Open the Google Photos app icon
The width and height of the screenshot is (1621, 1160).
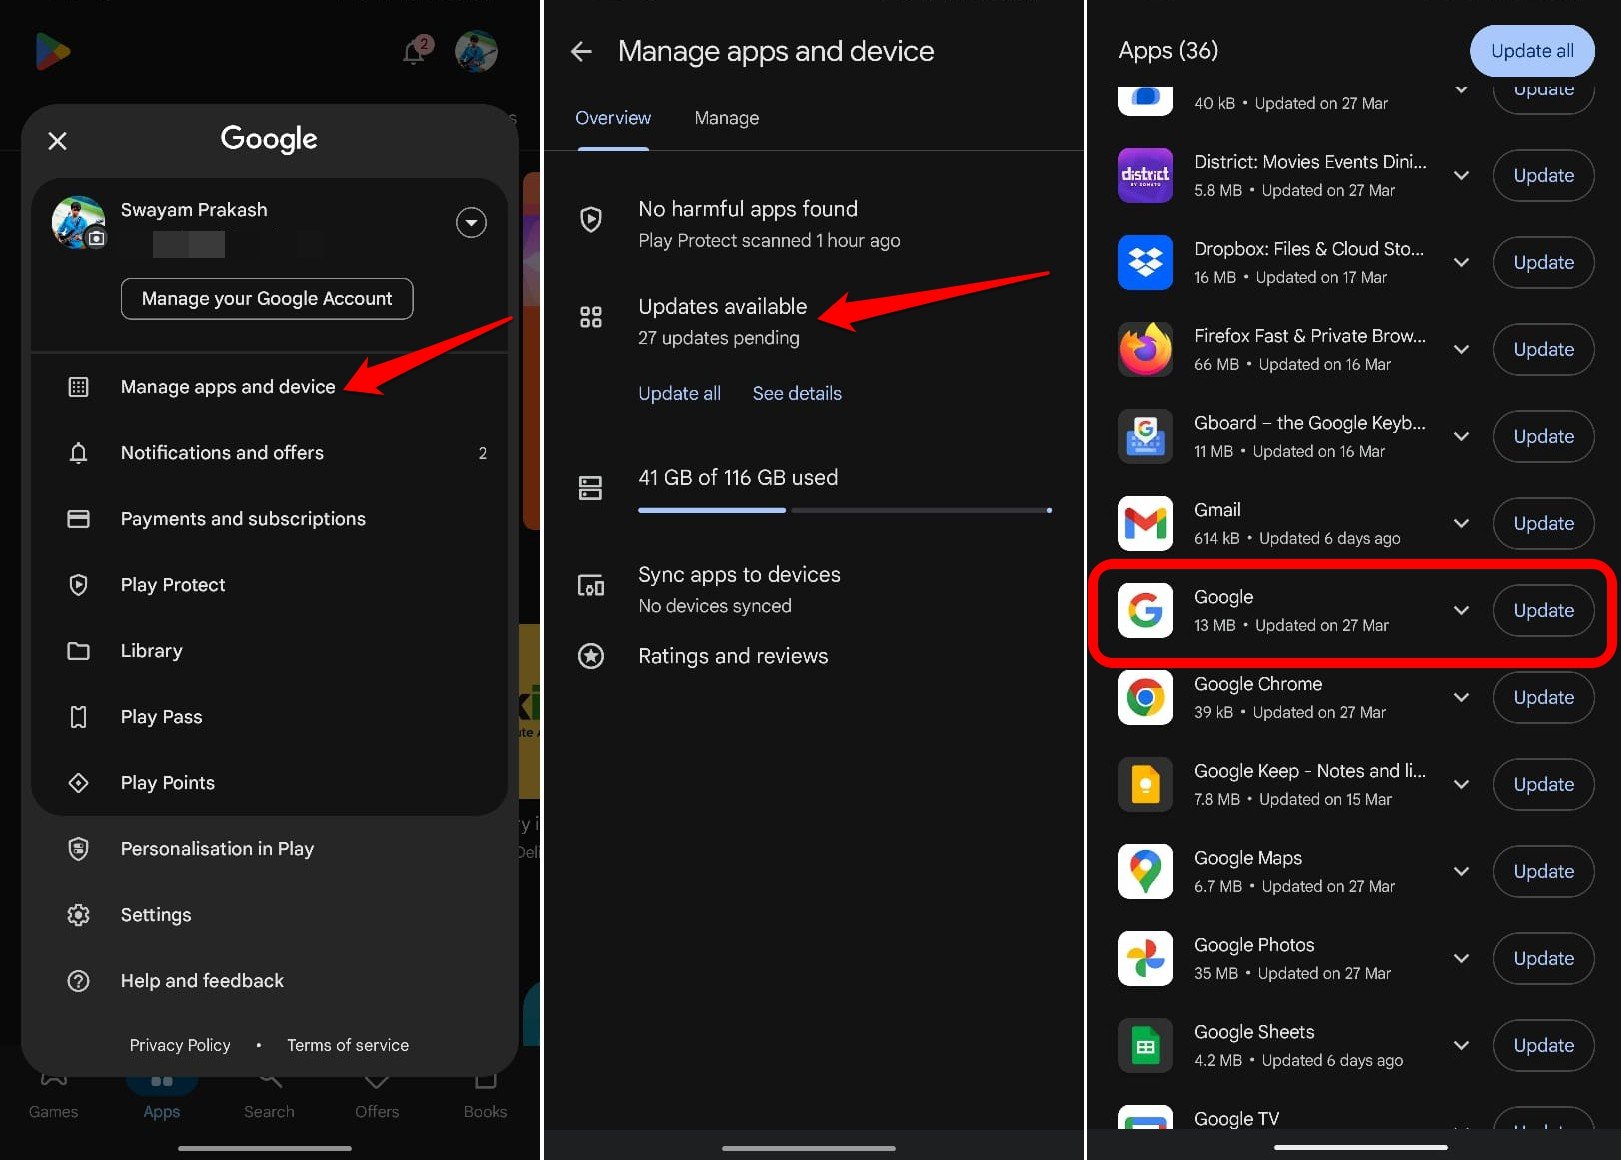(x=1145, y=958)
